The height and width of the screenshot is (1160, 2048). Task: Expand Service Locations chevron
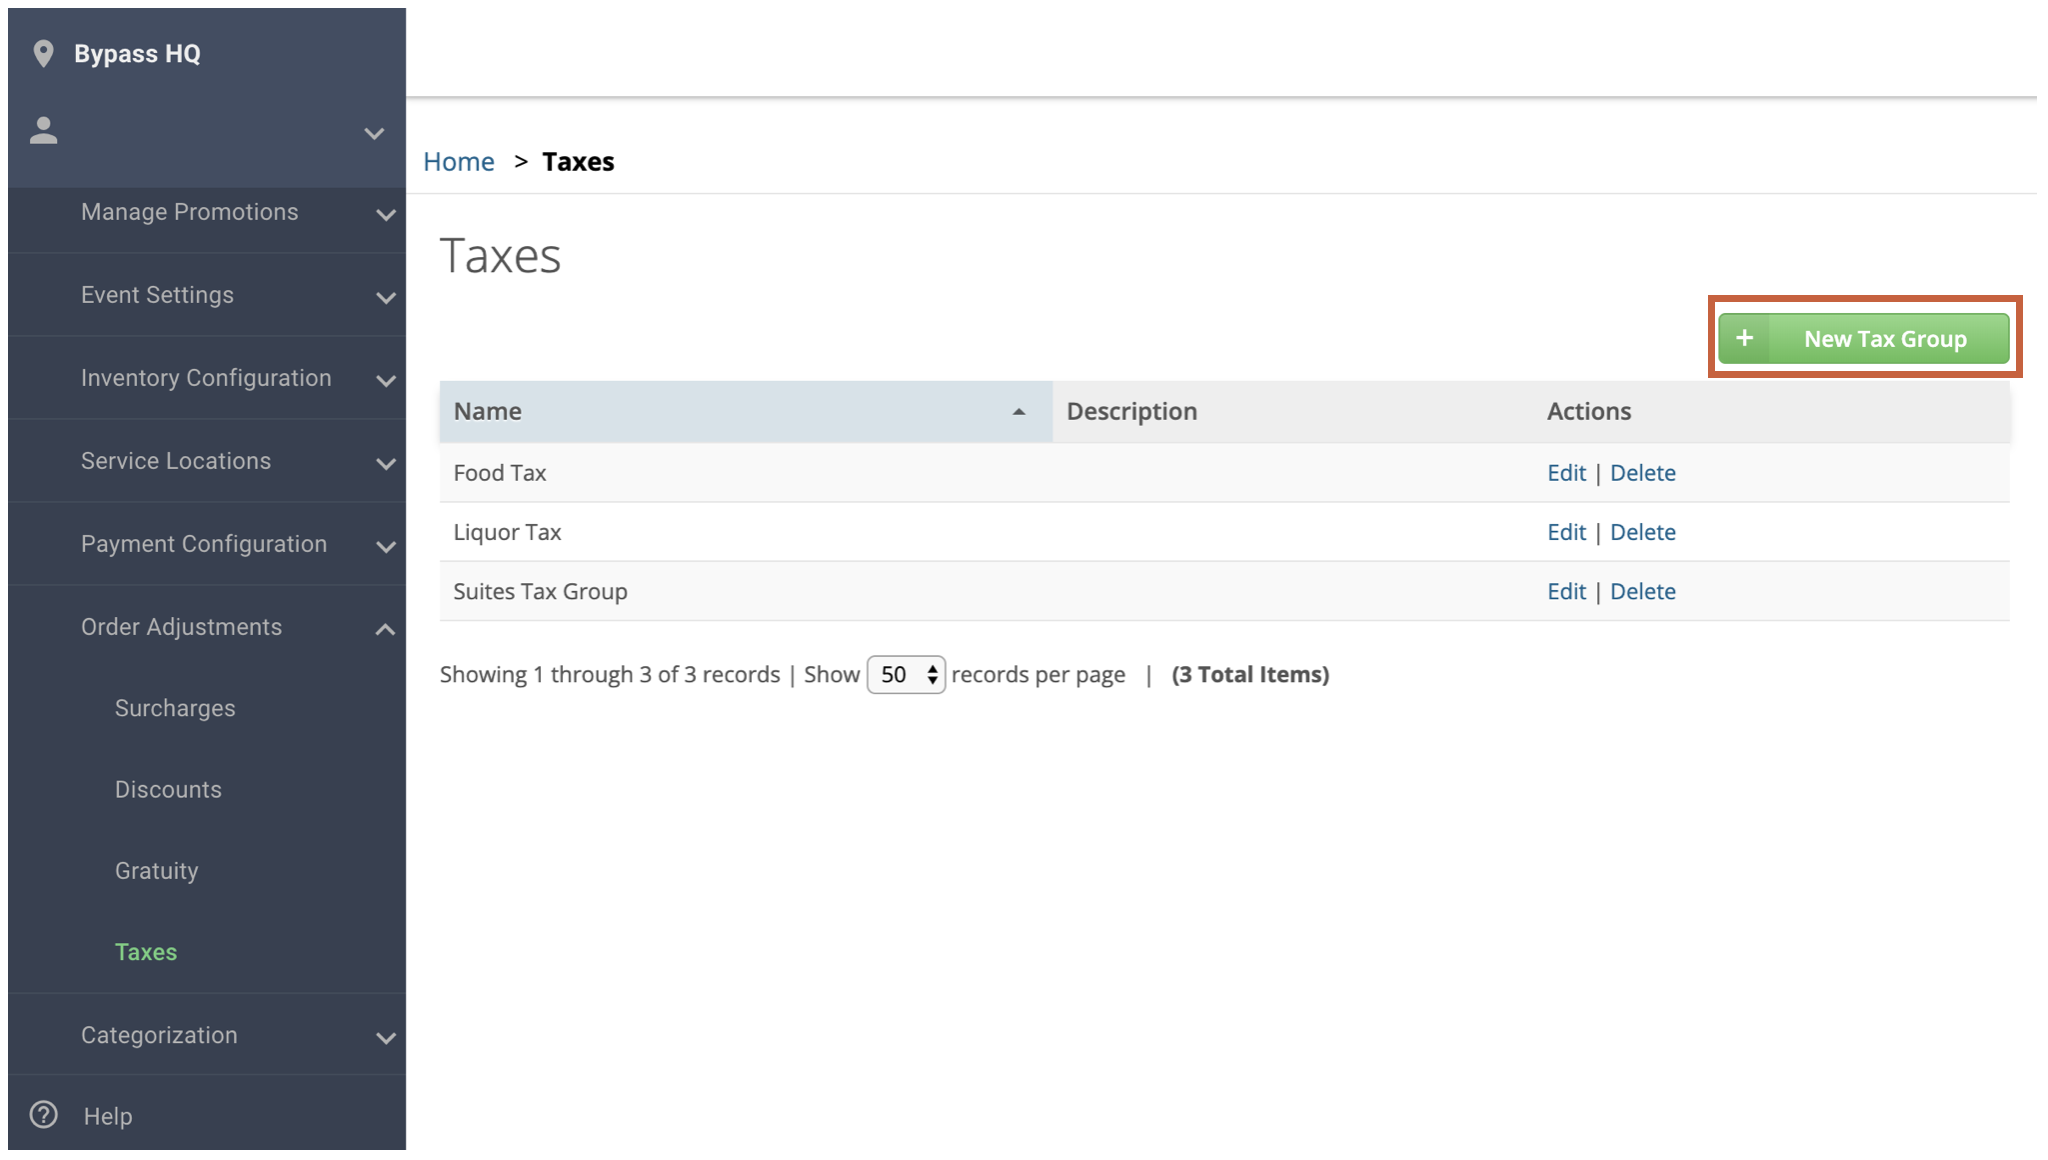[386, 464]
